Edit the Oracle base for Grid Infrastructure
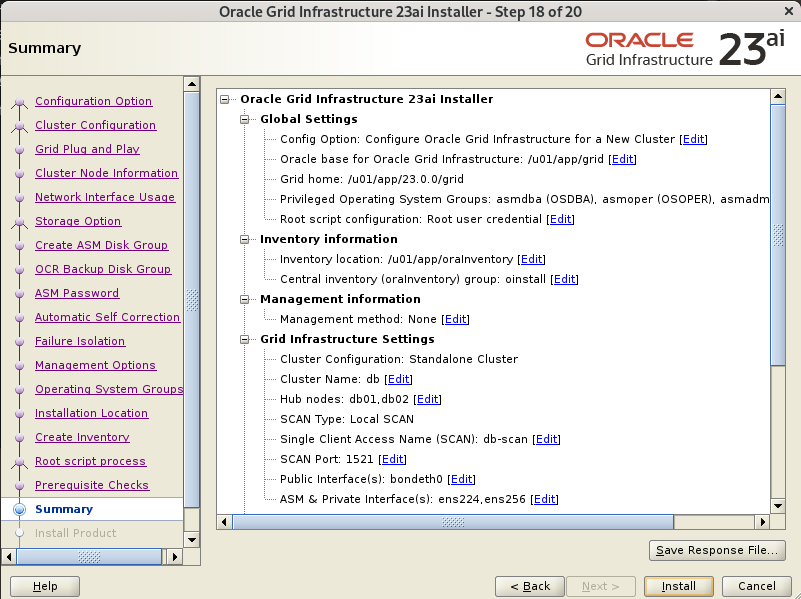 click(622, 159)
